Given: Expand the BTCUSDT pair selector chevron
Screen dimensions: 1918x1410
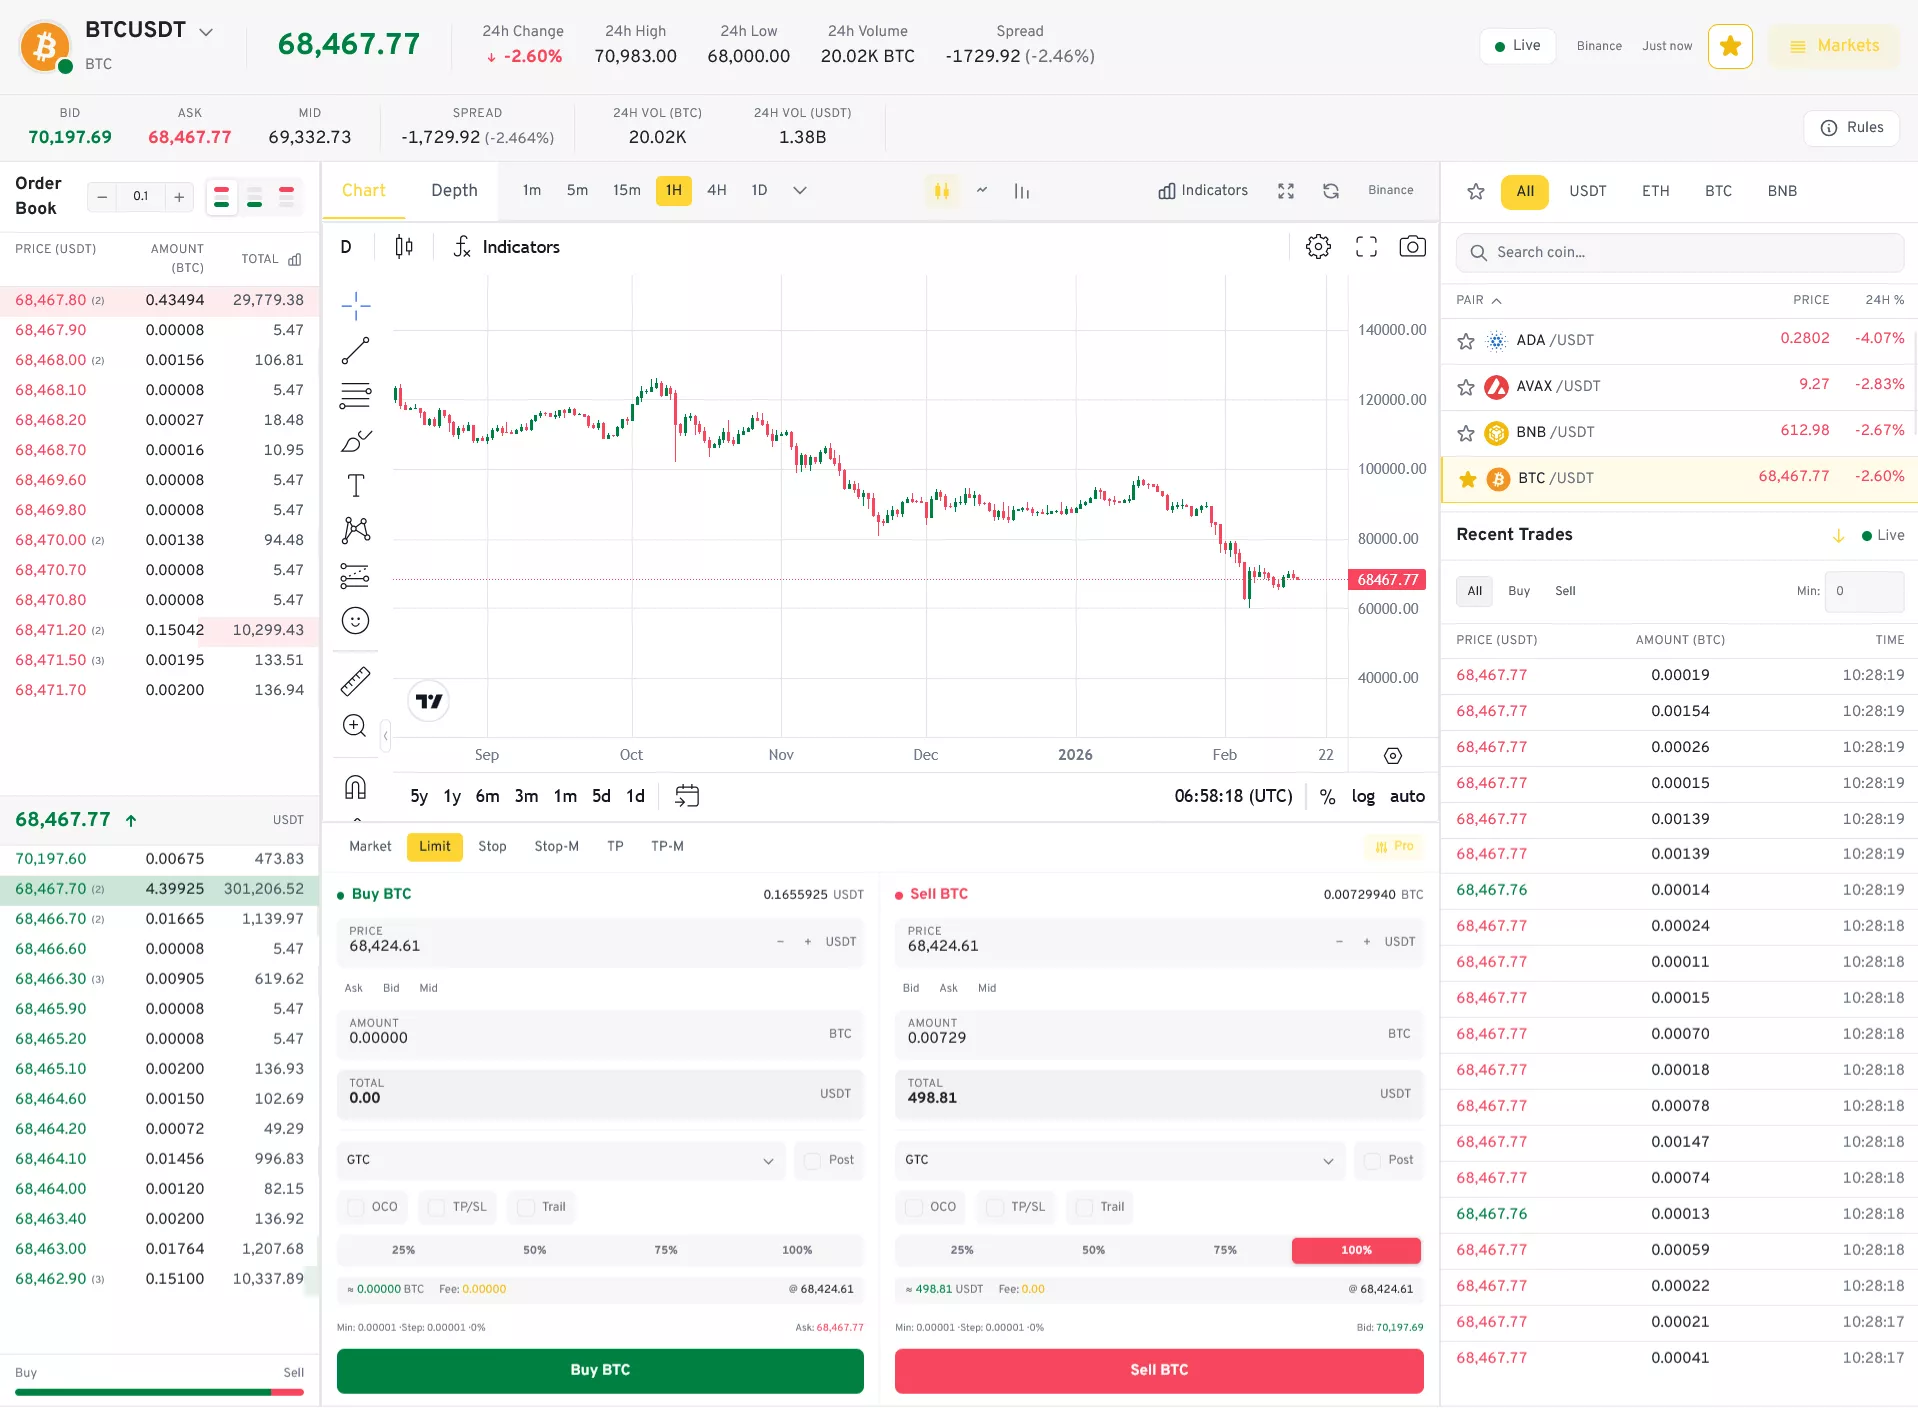Looking at the screenshot, I should (x=206, y=32).
